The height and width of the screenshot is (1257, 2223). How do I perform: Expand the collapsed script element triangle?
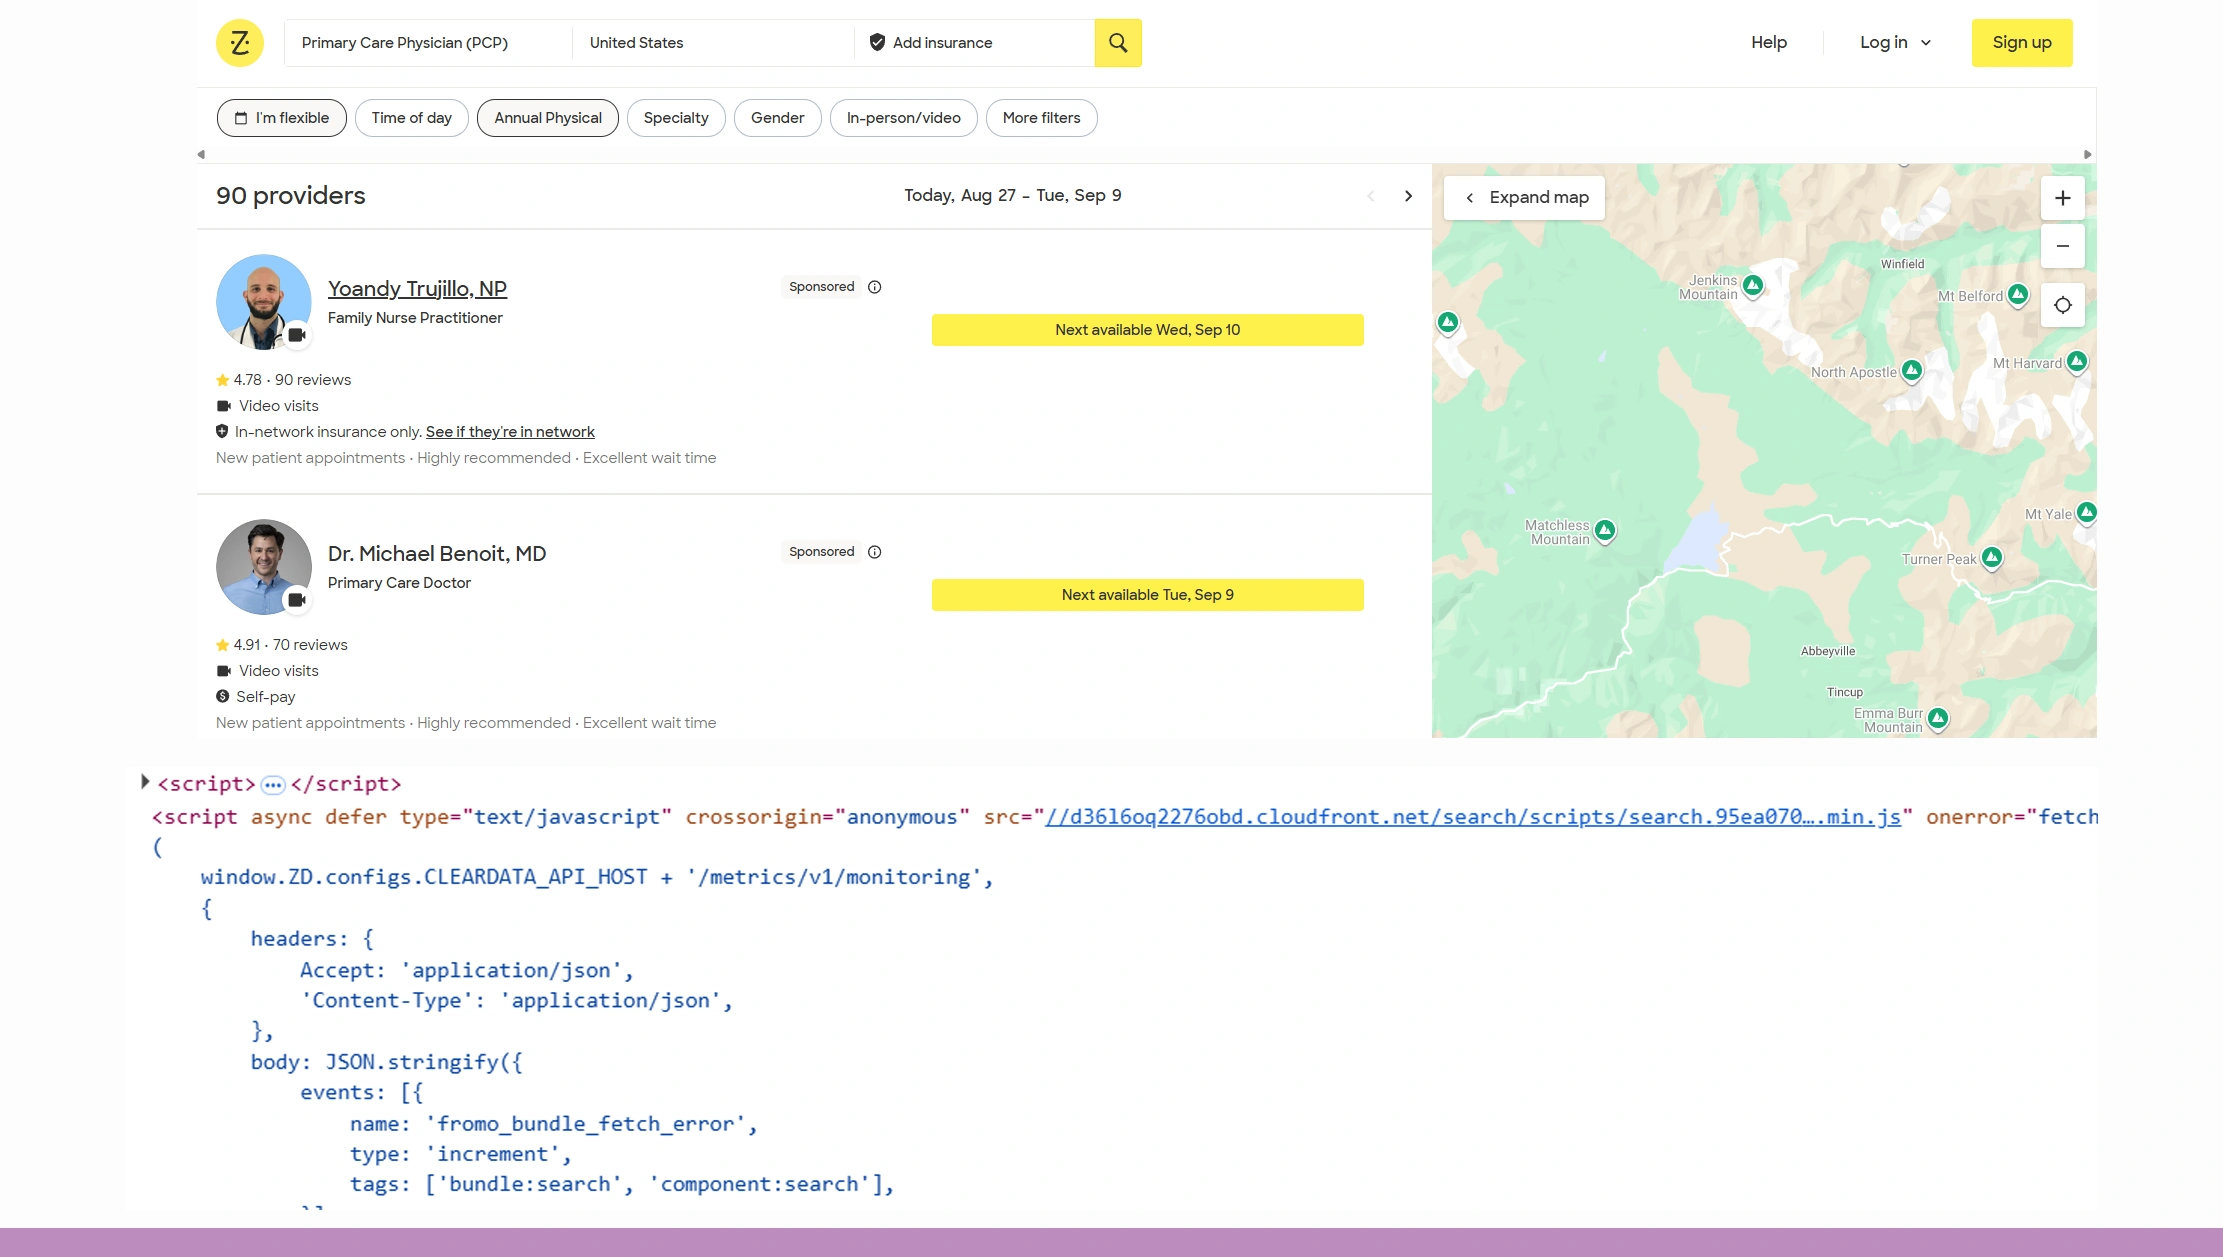[x=145, y=782]
